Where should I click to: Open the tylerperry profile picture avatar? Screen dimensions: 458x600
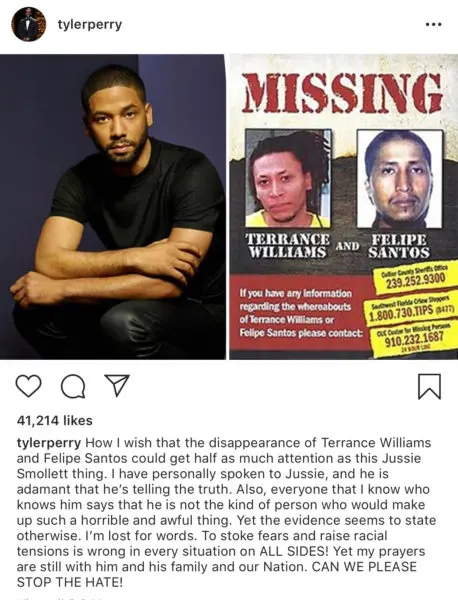point(29,24)
